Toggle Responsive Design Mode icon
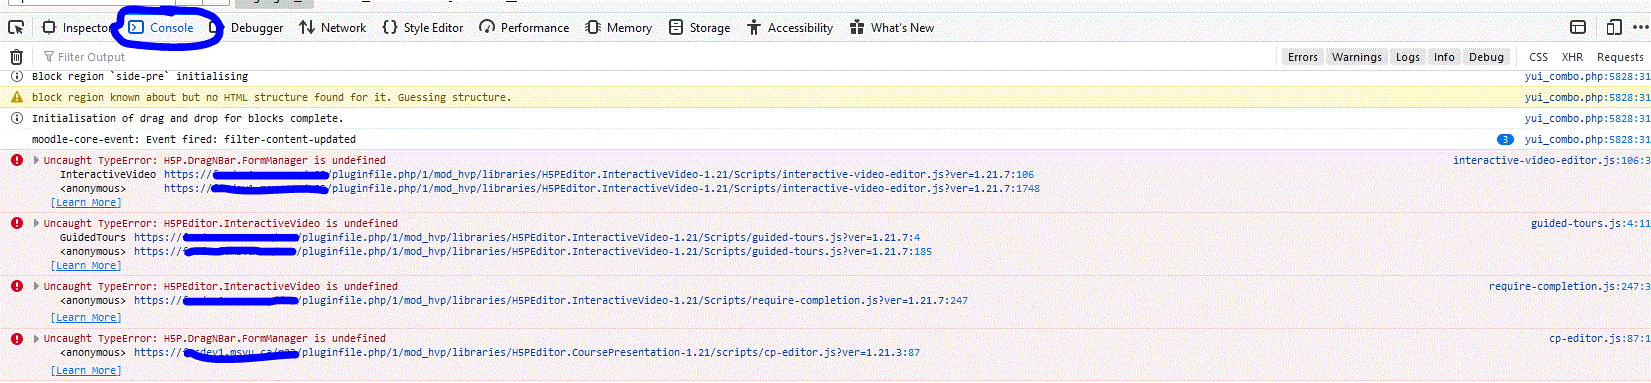The height and width of the screenshot is (383, 1651). pos(1614,27)
